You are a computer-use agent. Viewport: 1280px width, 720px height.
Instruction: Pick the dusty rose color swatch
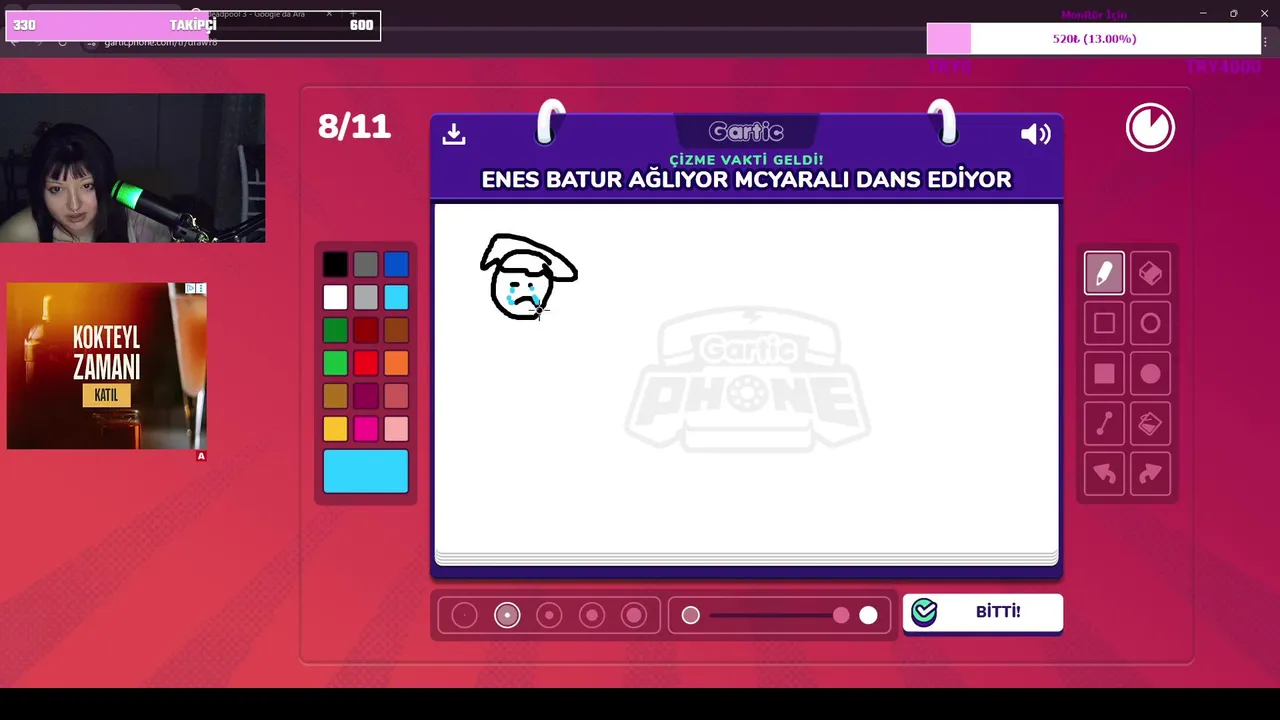396,396
